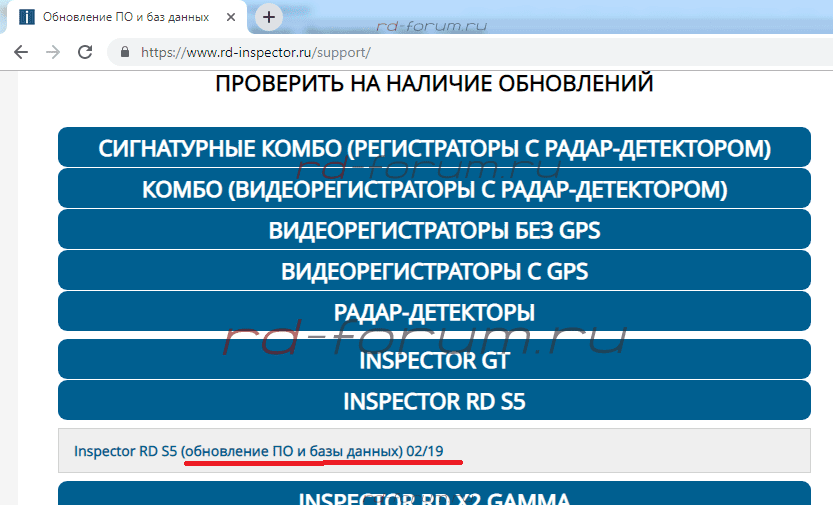
Task: Select the 'Обновление ПО и баз данных' browser tab
Action: click(126, 17)
